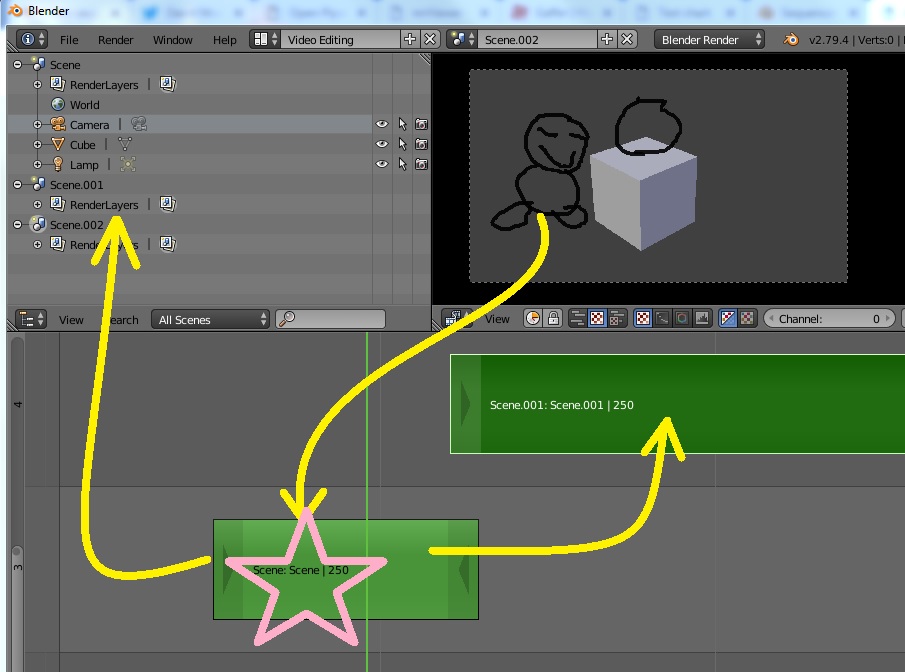Click render layer icon beside Scene RenderLayers
This screenshot has height=672, width=905.
(x=167, y=84)
